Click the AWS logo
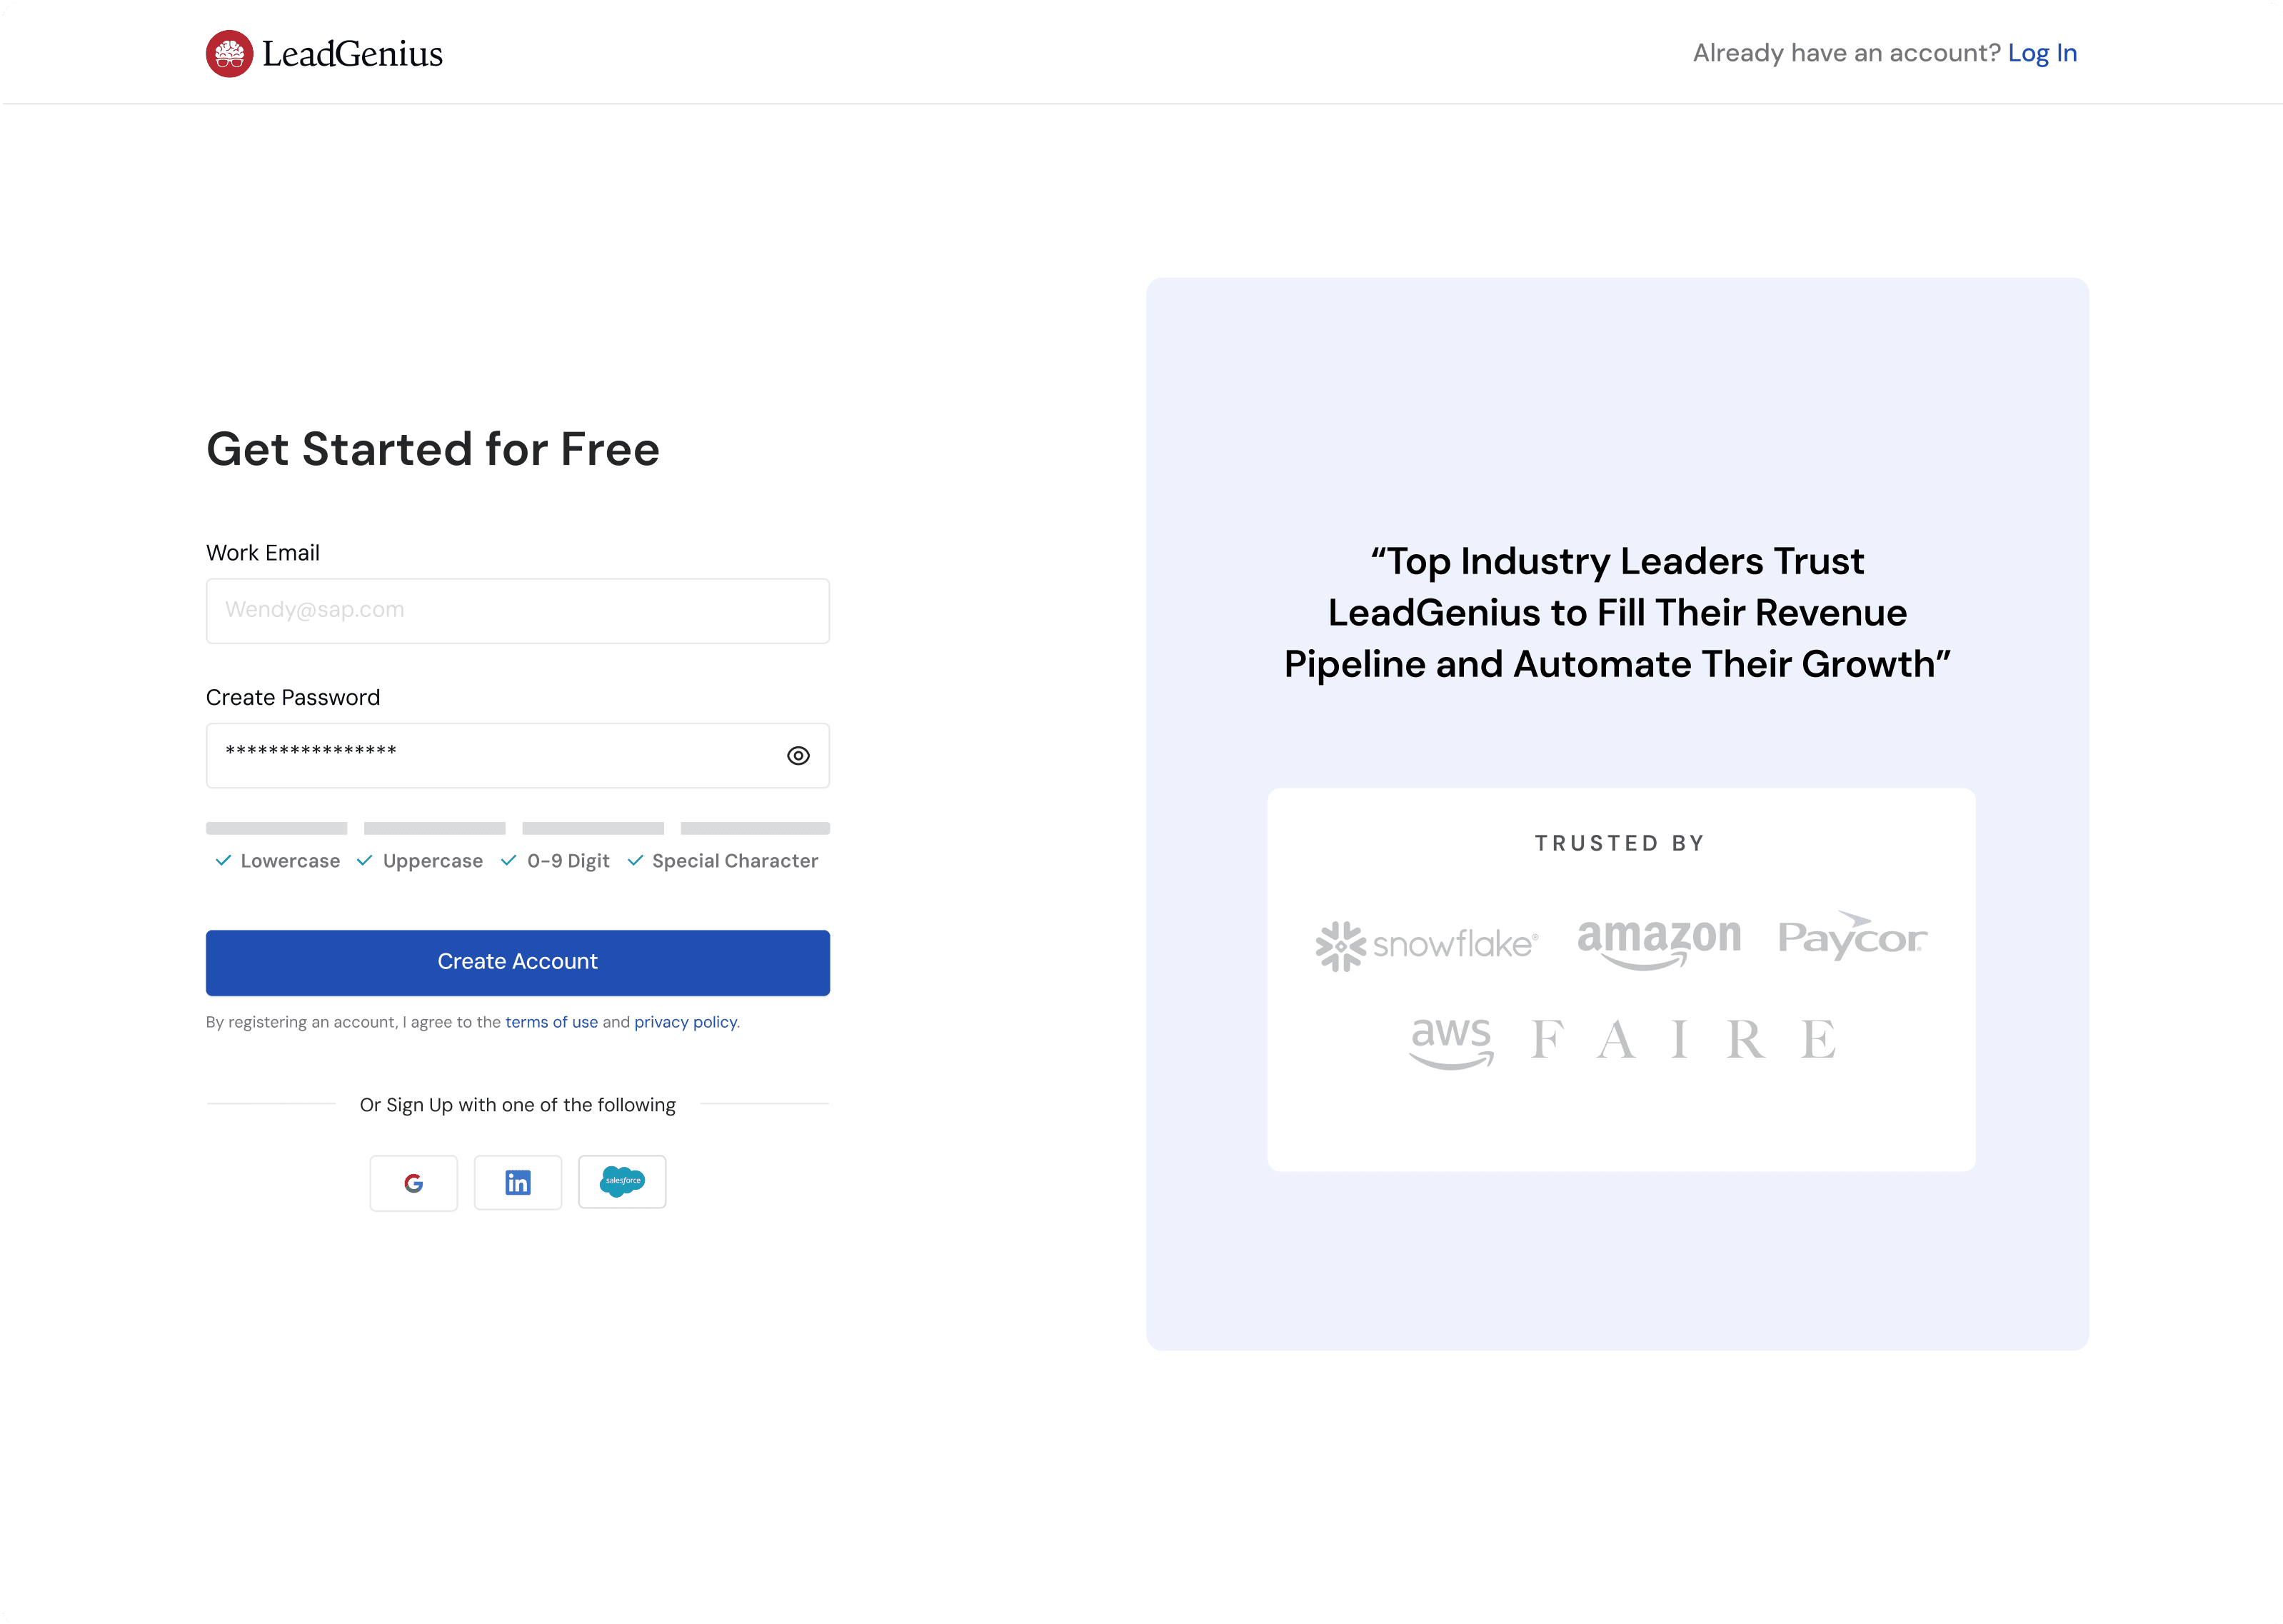Image resolution: width=2283 pixels, height=1624 pixels. 1451,1041
